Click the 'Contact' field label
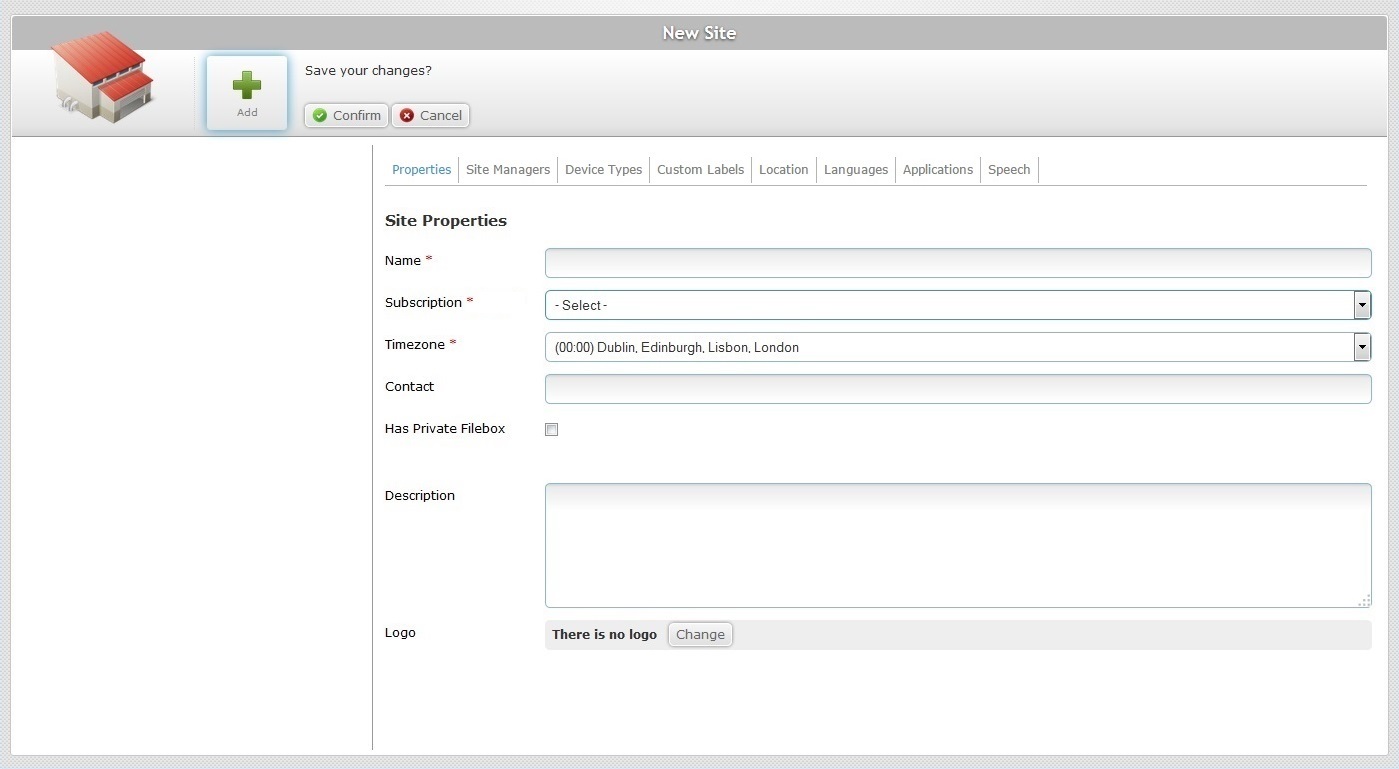 pyautogui.click(x=409, y=387)
